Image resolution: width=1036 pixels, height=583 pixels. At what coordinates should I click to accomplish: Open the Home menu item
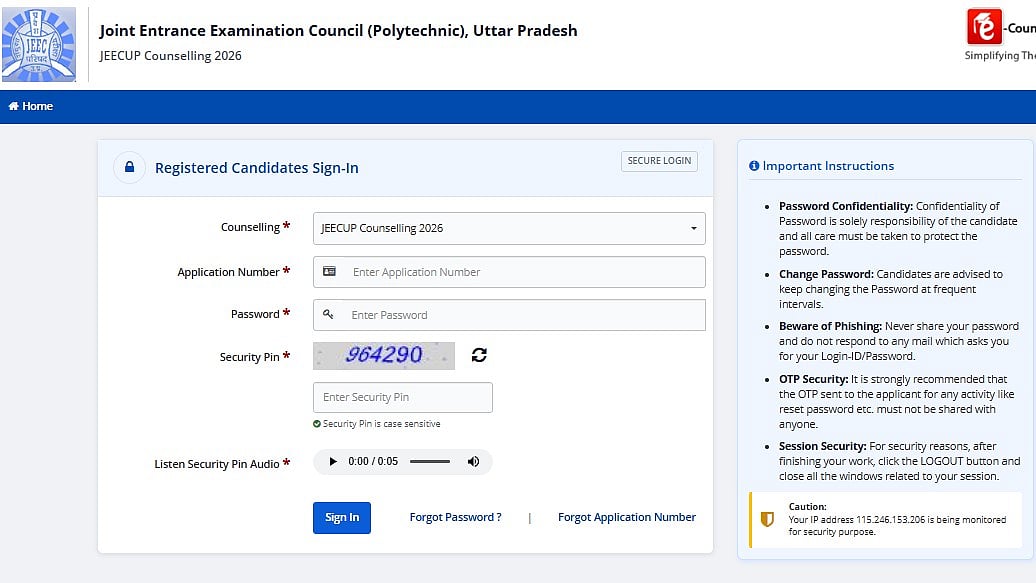pos(30,106)
